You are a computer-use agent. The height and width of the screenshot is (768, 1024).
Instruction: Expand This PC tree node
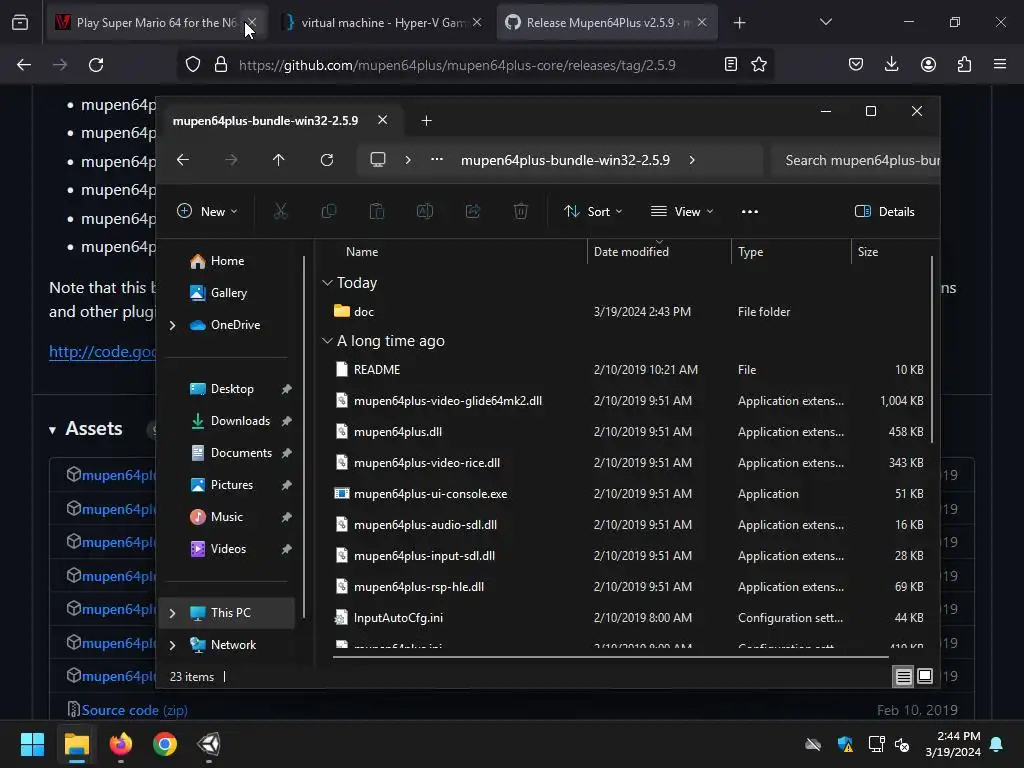[x=172, y=613]
